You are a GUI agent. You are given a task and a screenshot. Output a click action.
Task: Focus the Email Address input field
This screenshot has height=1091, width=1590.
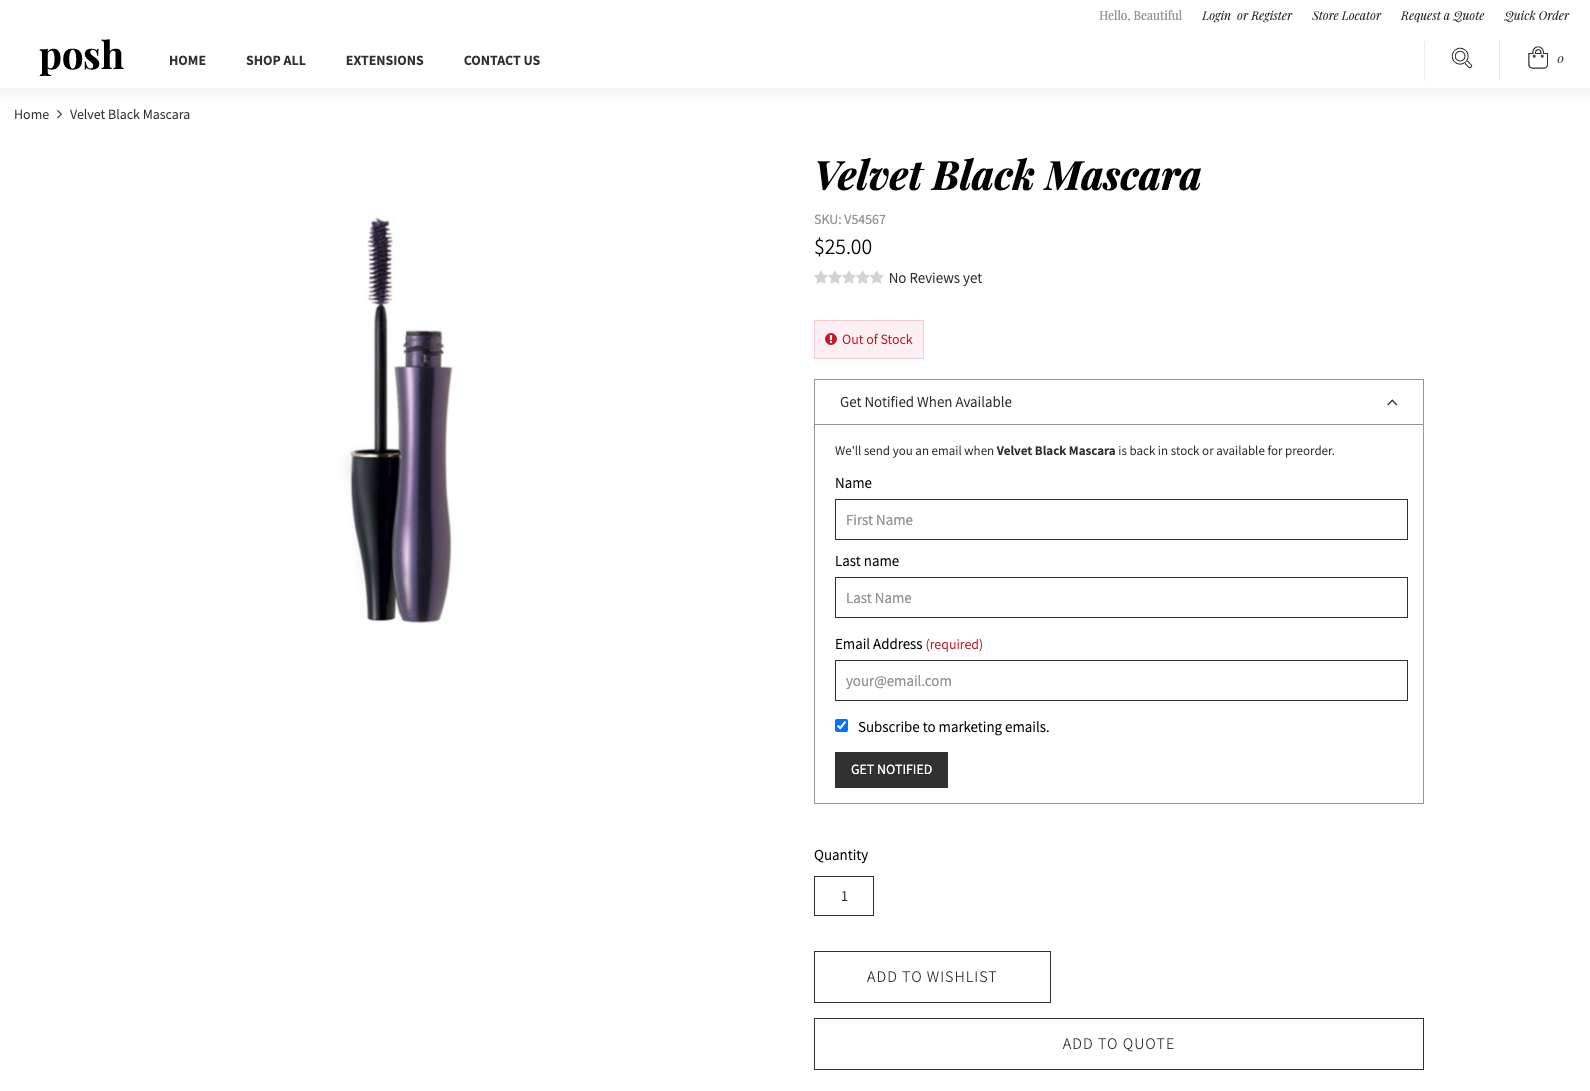1121,681
